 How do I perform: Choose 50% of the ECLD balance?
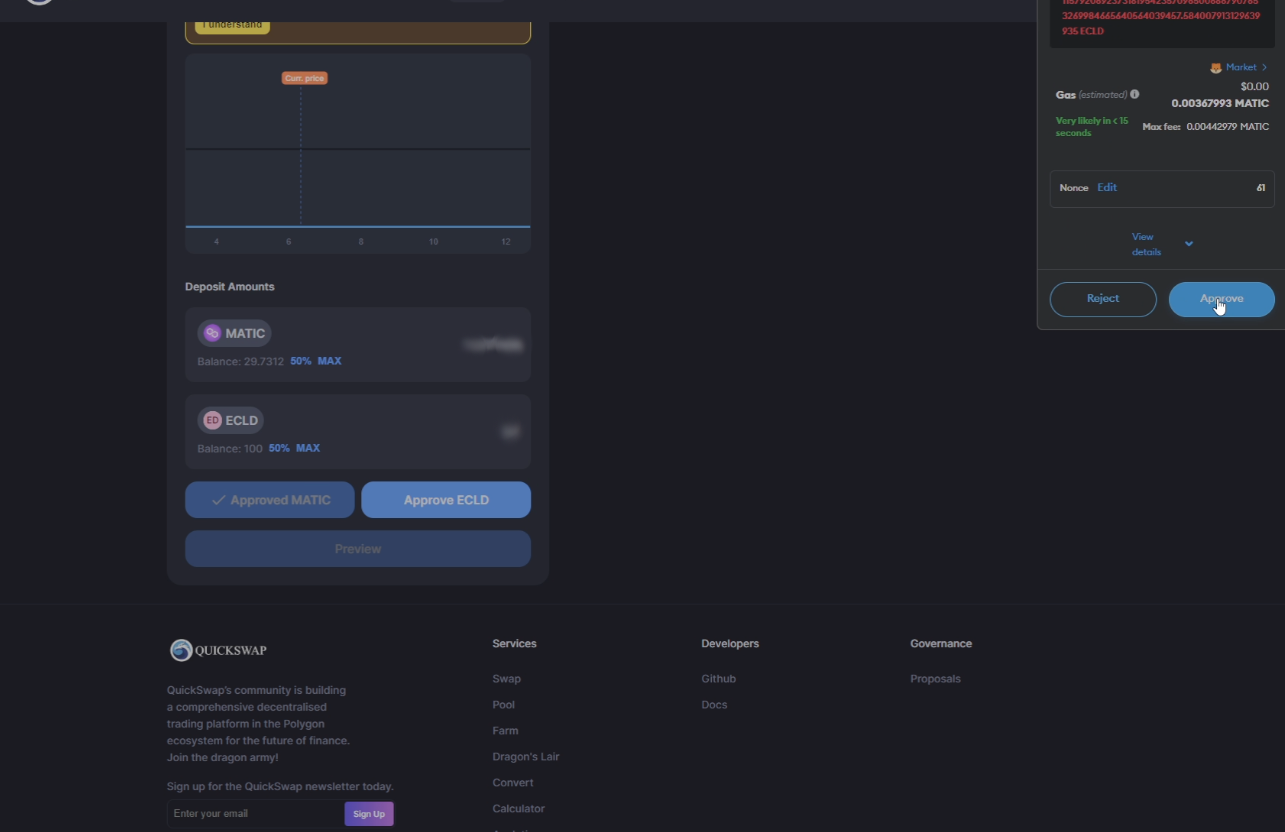[279, 448]
